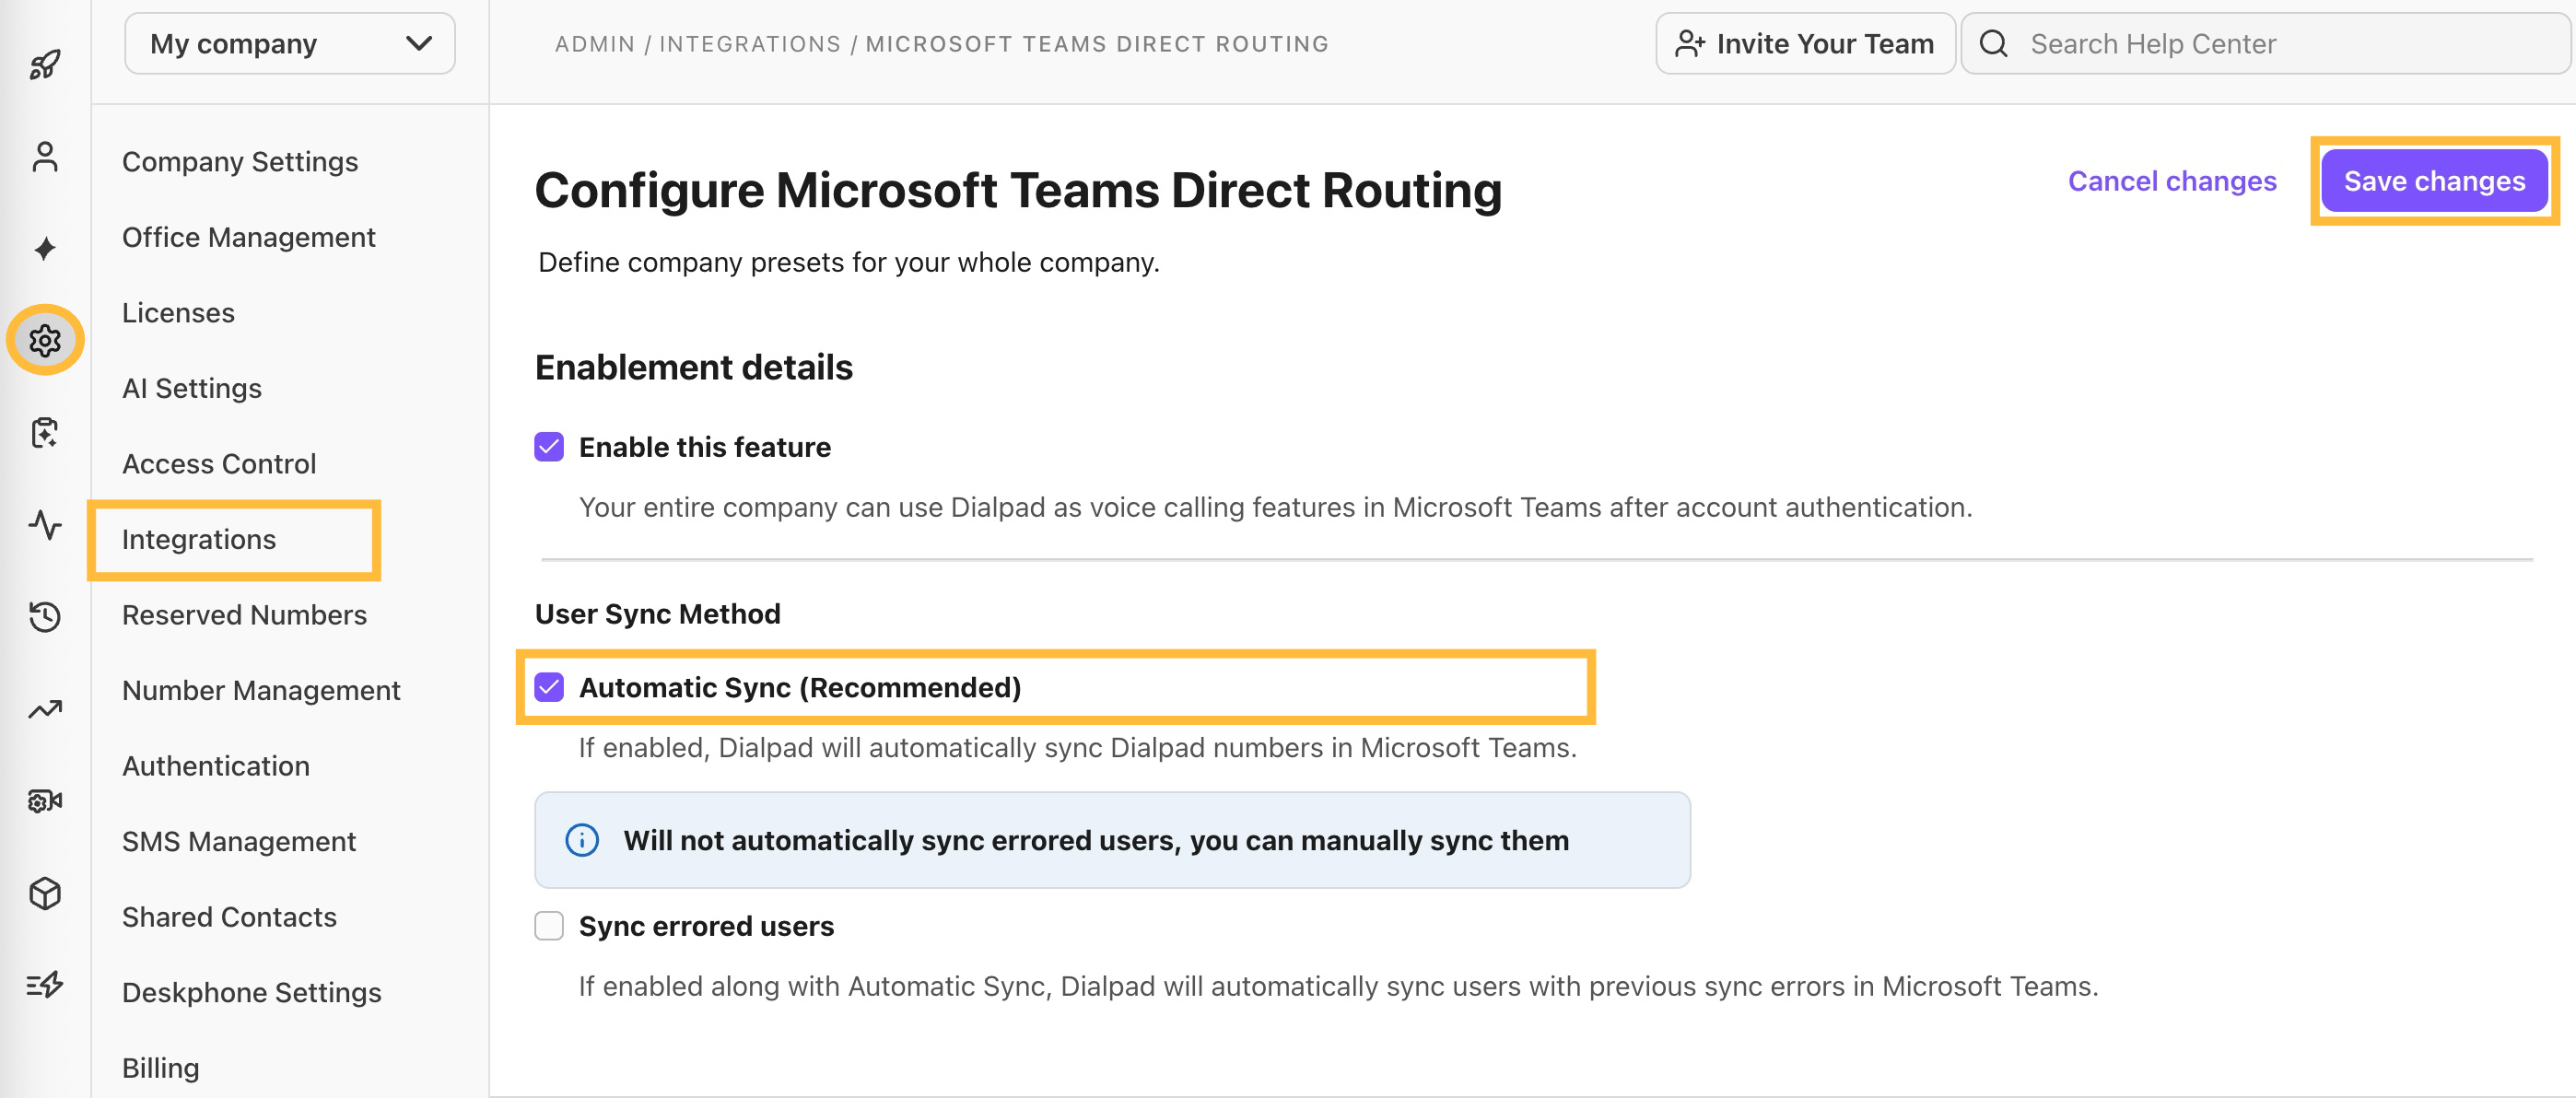Open the cube box icon in sidebar
This screenshot has width=2576, height=1098.
[45, 893]
